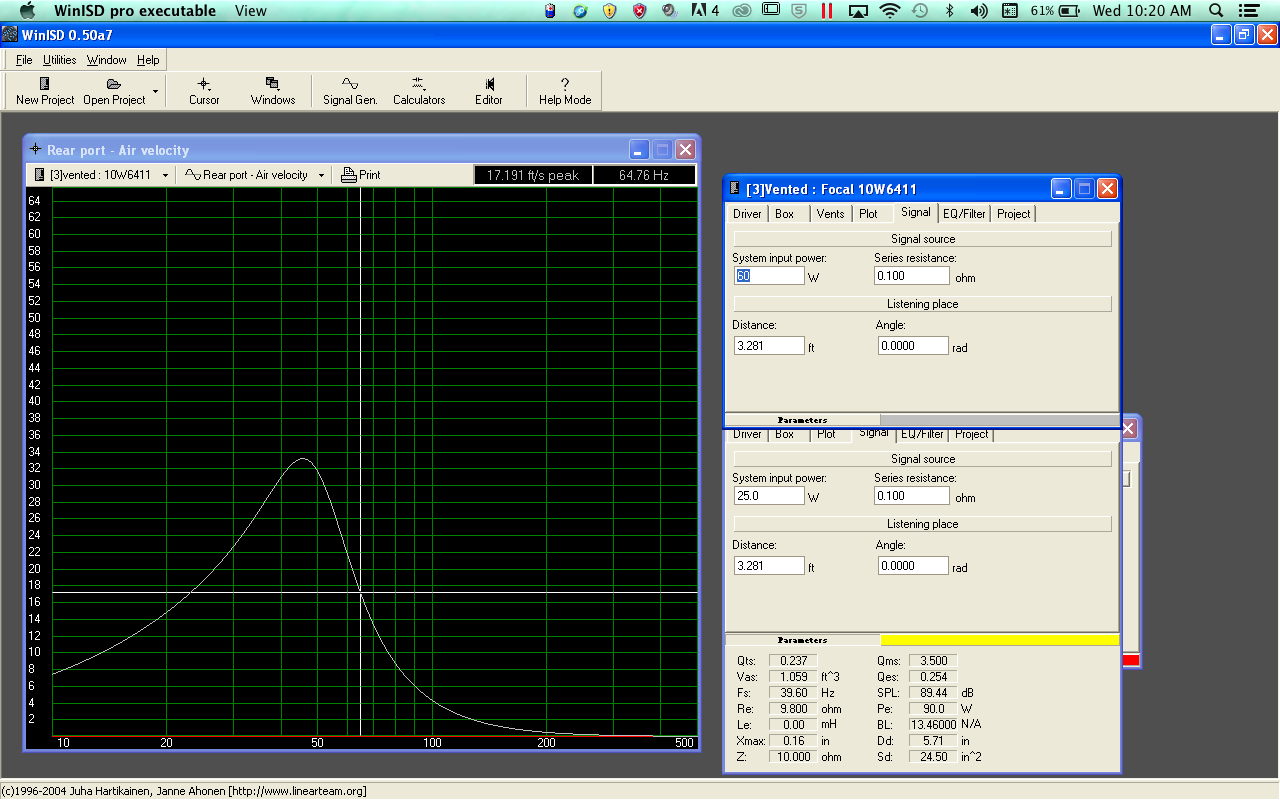Screen dimensions: 1280x800
Task: Click the Qms value 3.500
Action: pyautogui.click(x=933, y=661)
